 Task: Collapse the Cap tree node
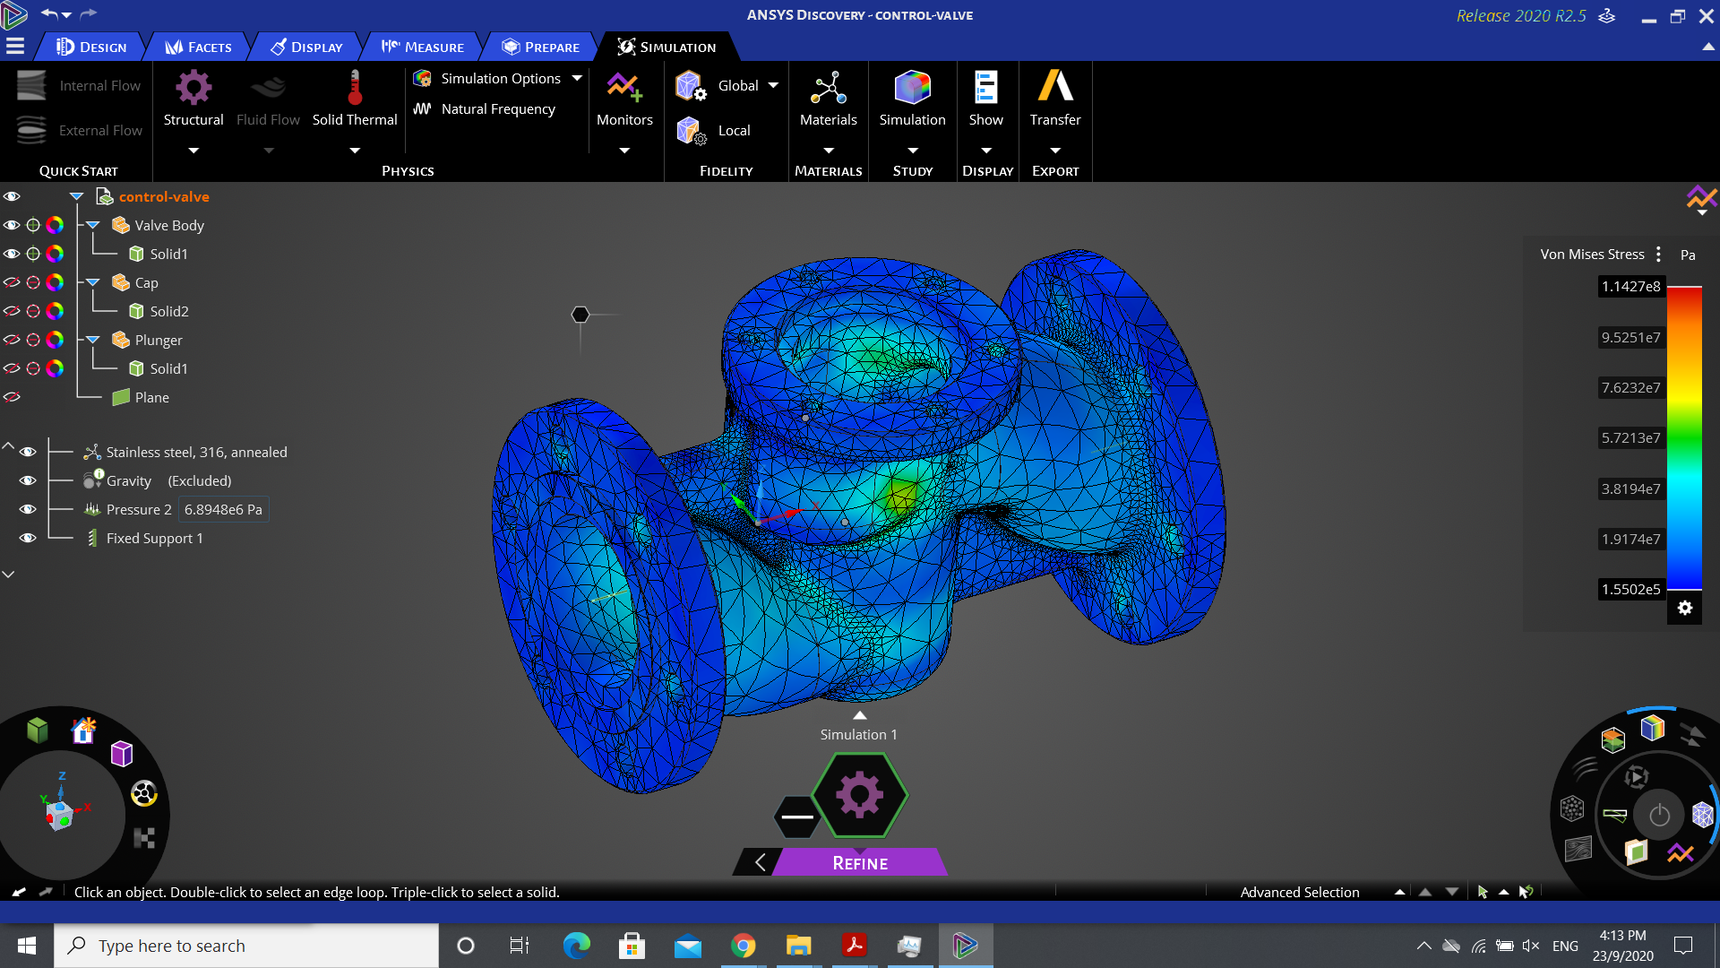[x=93, y=283]
